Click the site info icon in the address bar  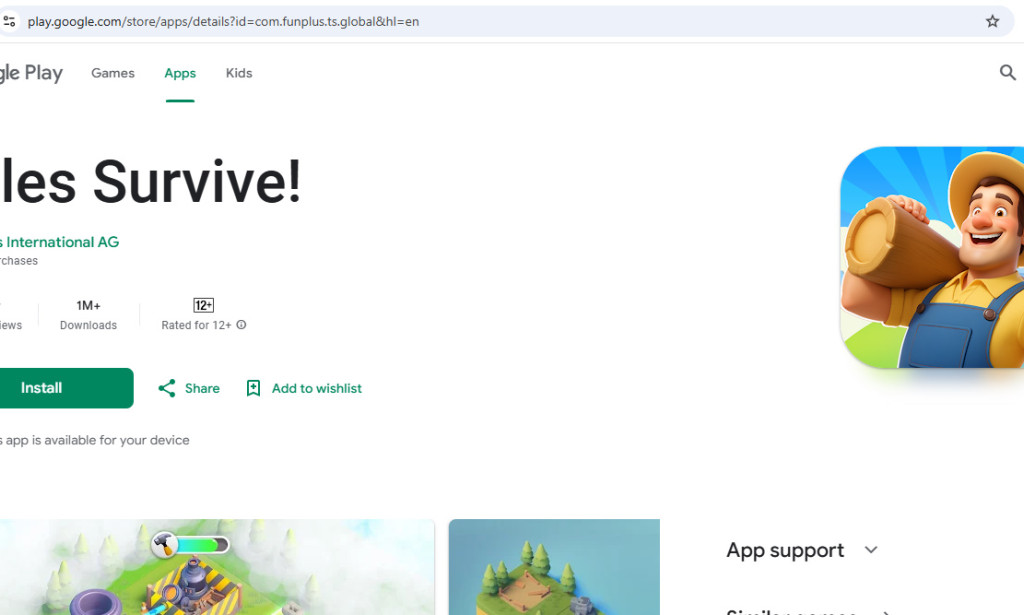[x=10, y=20]
